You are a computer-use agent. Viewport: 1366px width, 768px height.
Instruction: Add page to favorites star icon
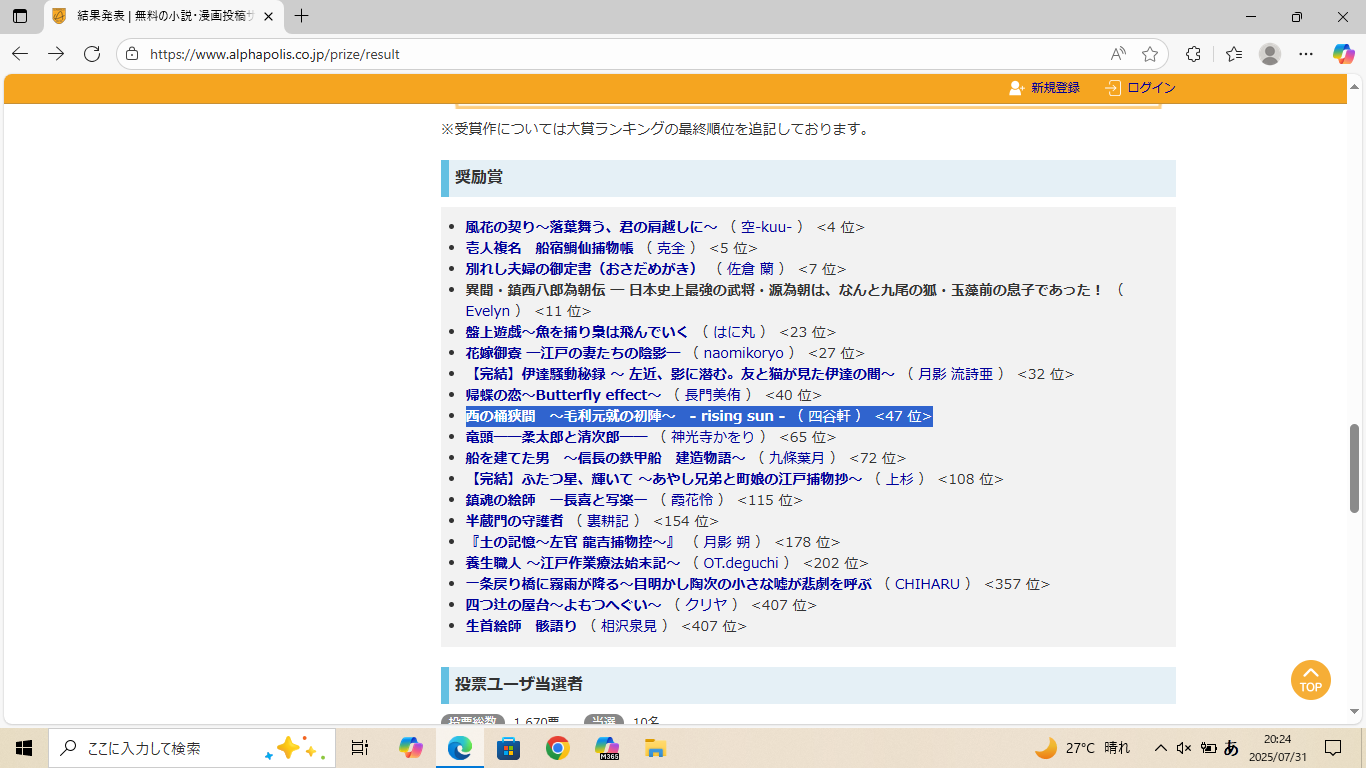point(1150,54)
